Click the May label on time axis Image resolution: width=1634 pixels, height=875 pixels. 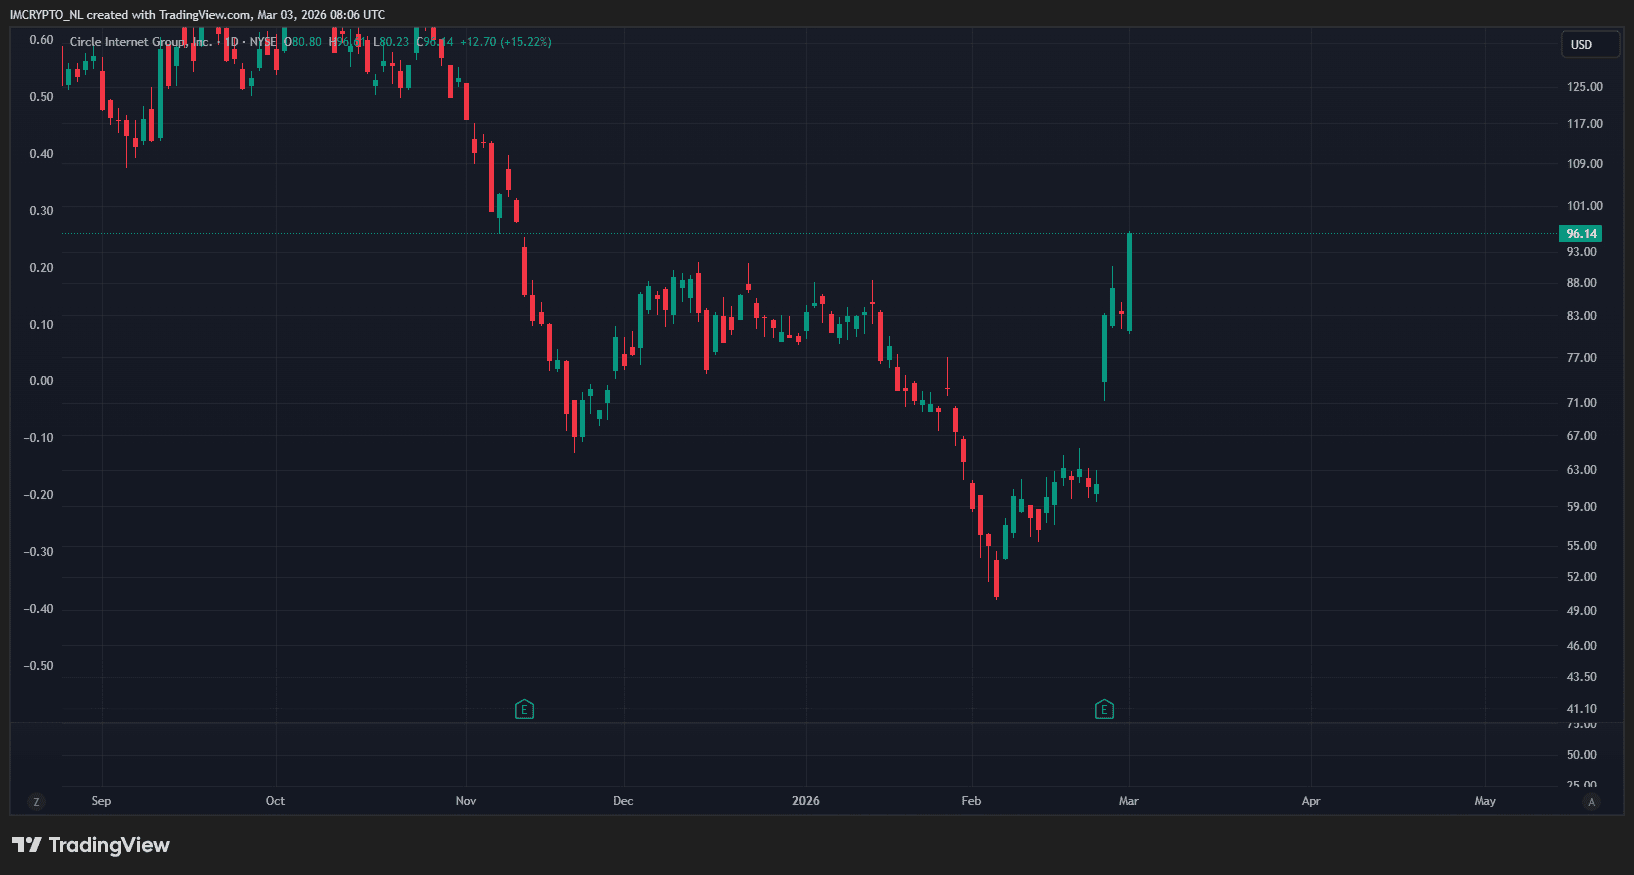[1485, 801]
